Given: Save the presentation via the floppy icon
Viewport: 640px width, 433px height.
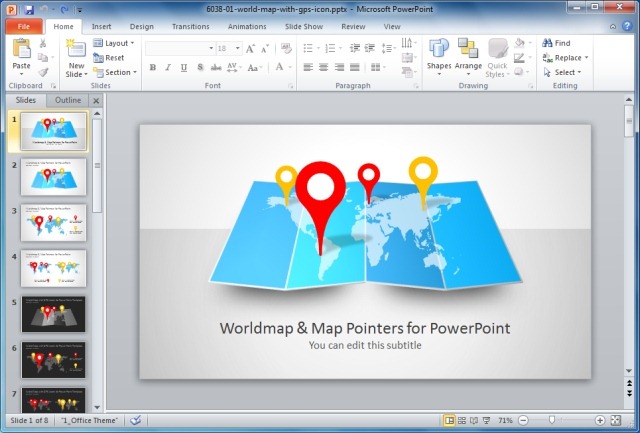Looking at the screenshot, I should [29, 9].
